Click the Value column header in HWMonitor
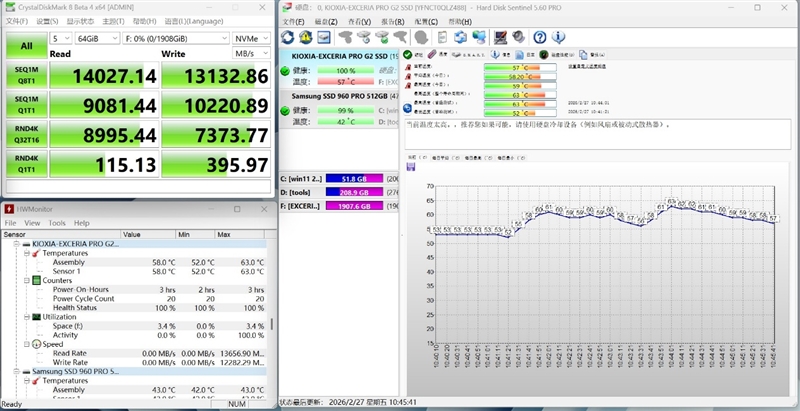 pos(148,234)
